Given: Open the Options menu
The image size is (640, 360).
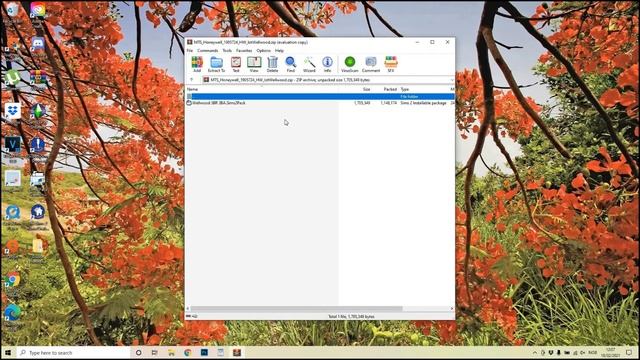Looking at the screenshot, I should pyautogui.click(x=263, y=51).
